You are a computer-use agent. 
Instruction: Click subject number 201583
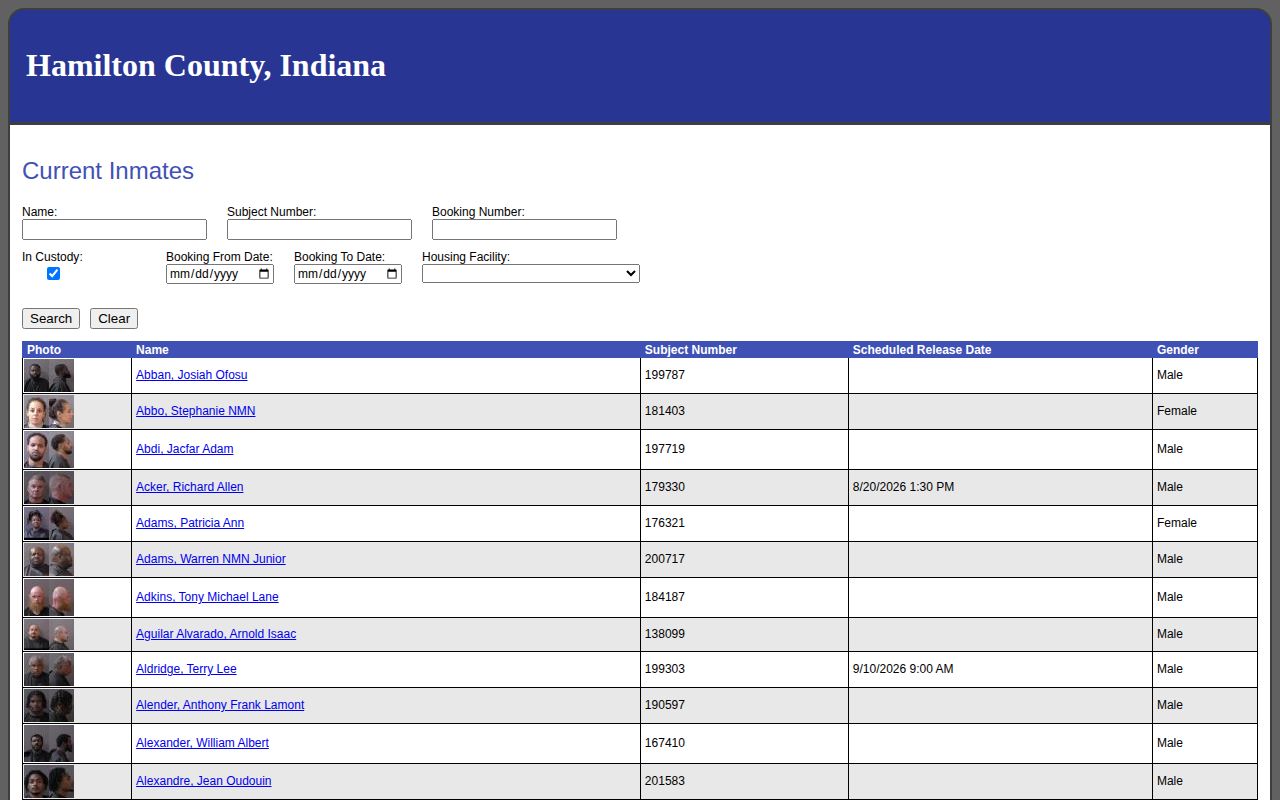coord(665,781)
